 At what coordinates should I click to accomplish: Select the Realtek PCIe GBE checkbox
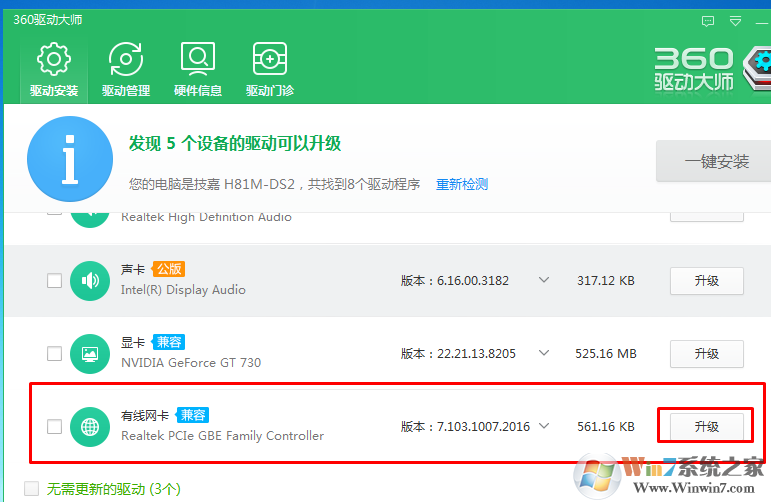click(x=55, y=427)
